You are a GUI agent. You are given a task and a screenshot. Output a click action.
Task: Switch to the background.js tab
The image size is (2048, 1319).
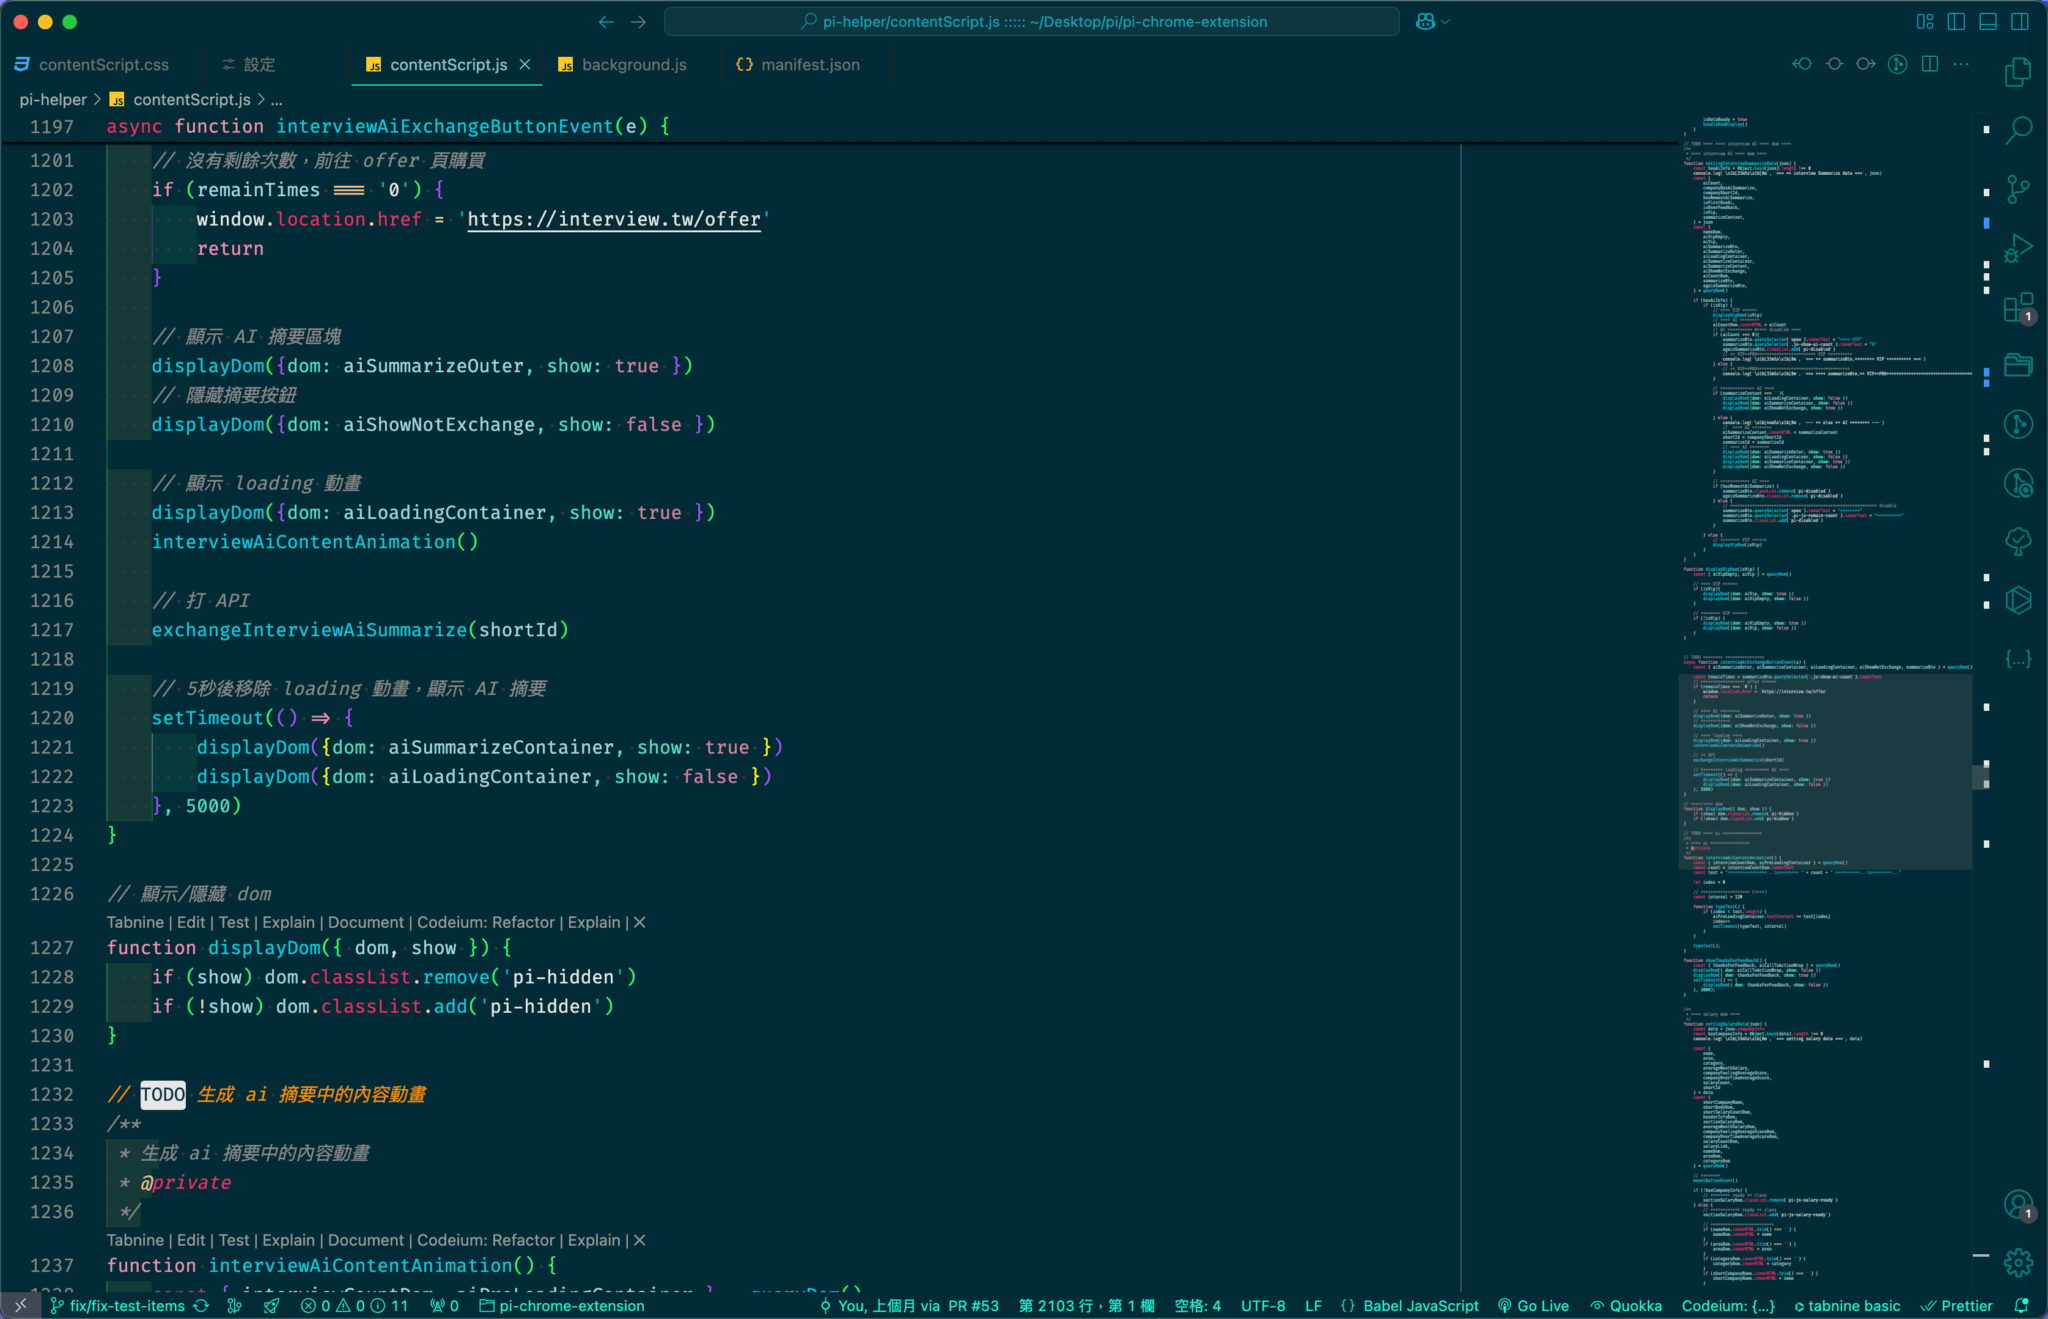click(x=634, y=64)
